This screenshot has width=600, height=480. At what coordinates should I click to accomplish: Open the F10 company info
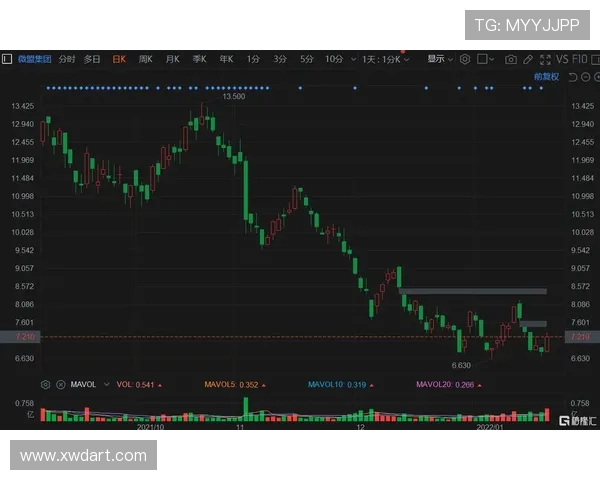[x=580, y=59]
